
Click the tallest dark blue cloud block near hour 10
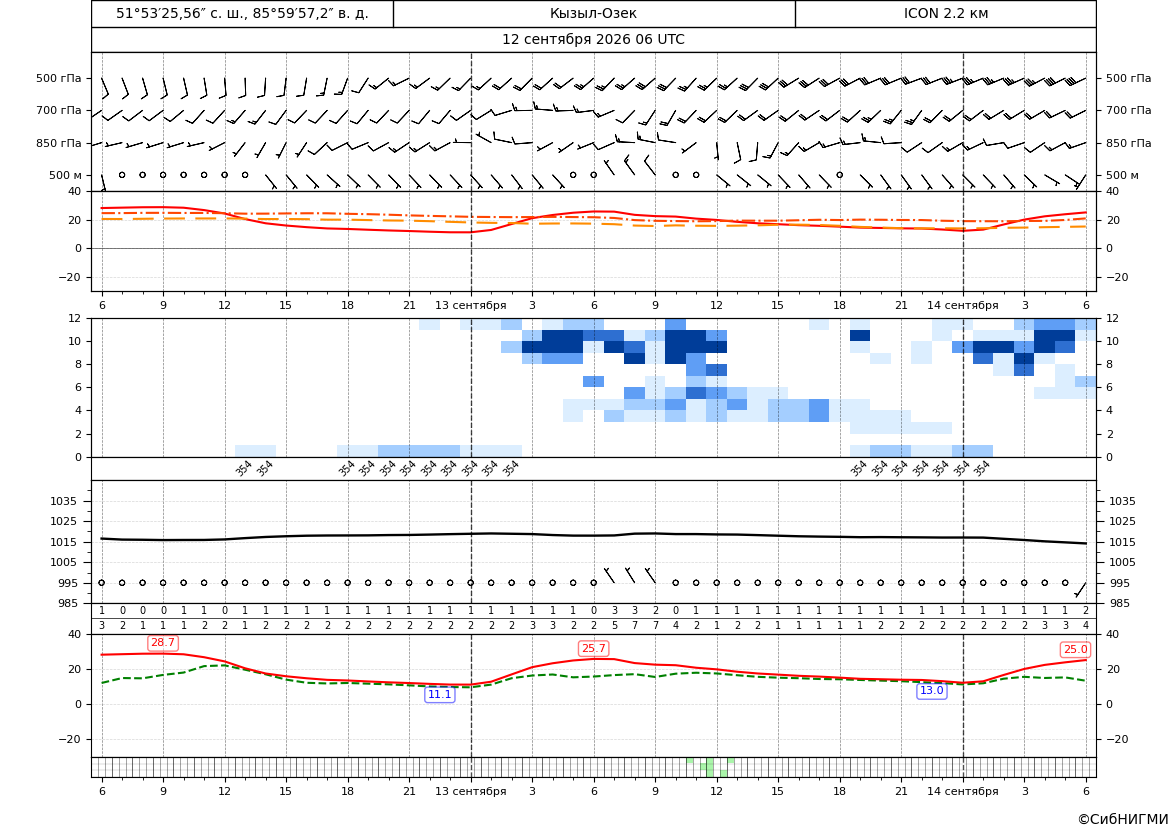click(x=685, y=347)
